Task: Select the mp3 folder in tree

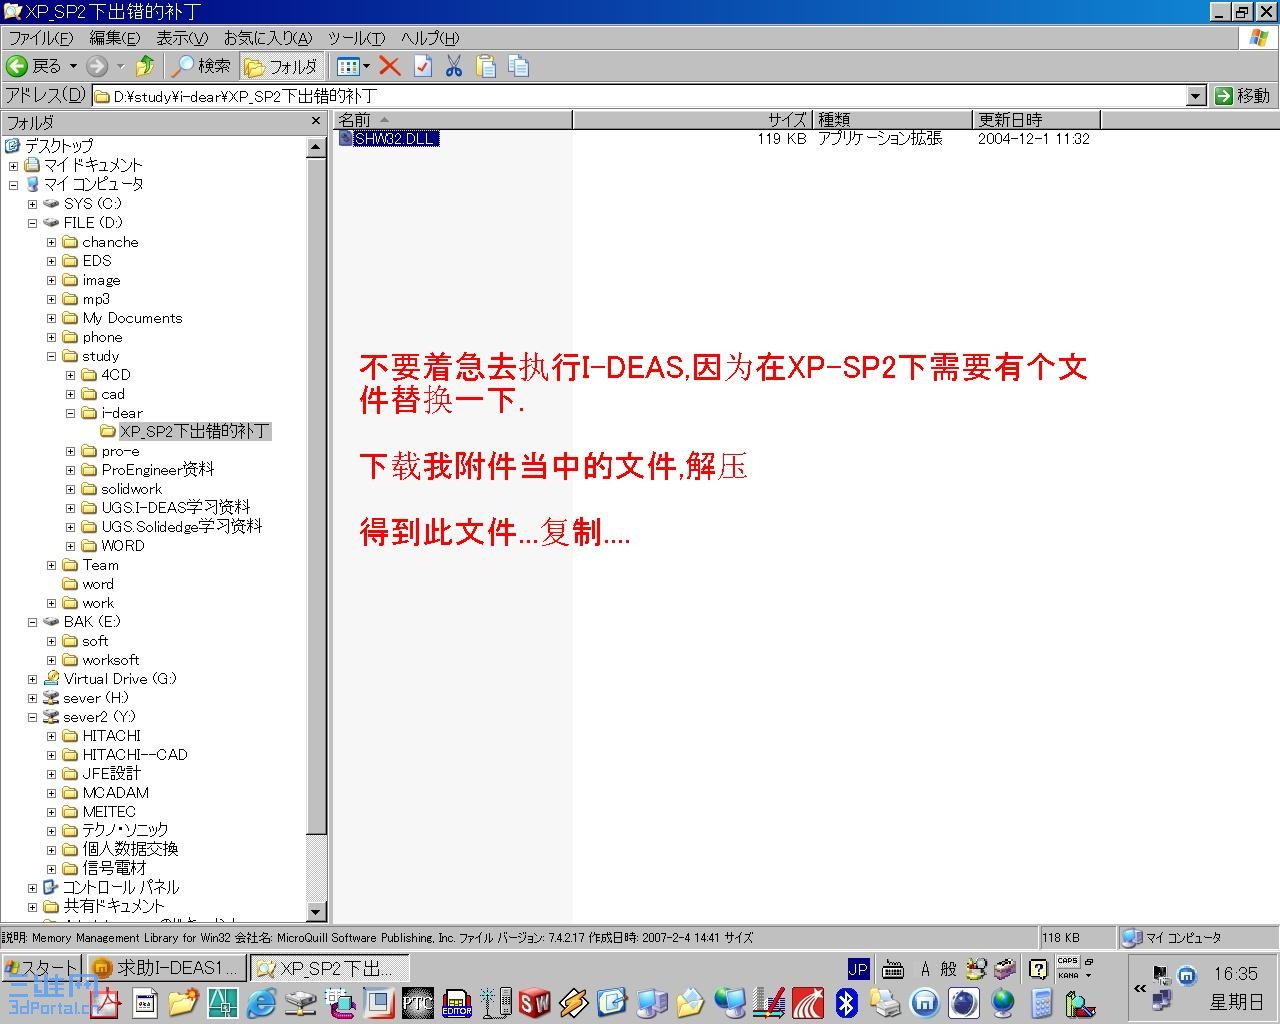Action: pyautogui.click(x=96, y=299)
